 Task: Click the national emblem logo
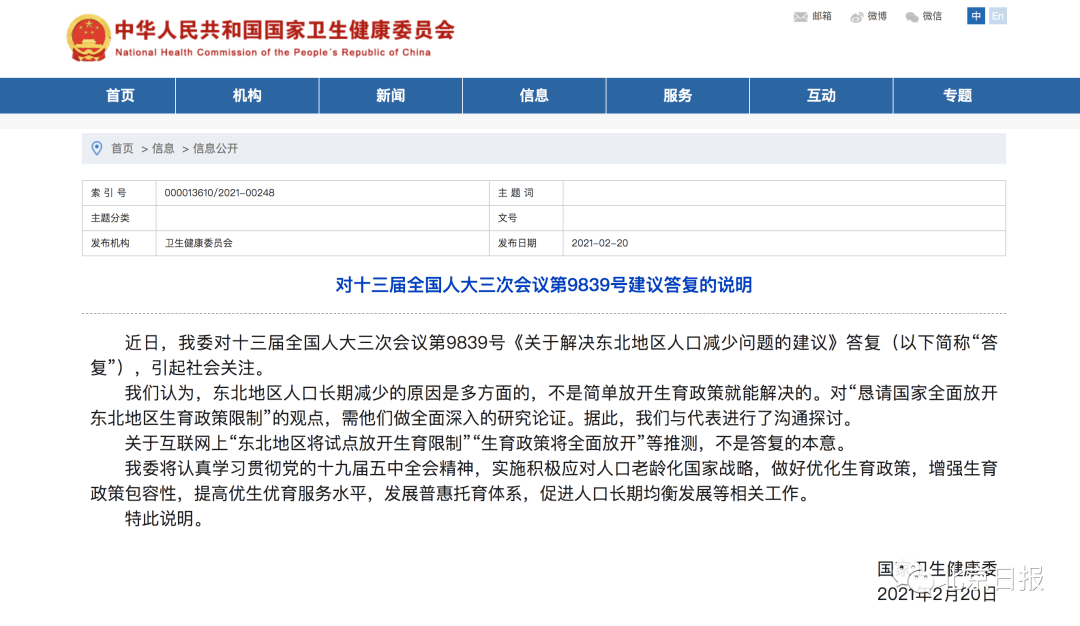(88, 38)
